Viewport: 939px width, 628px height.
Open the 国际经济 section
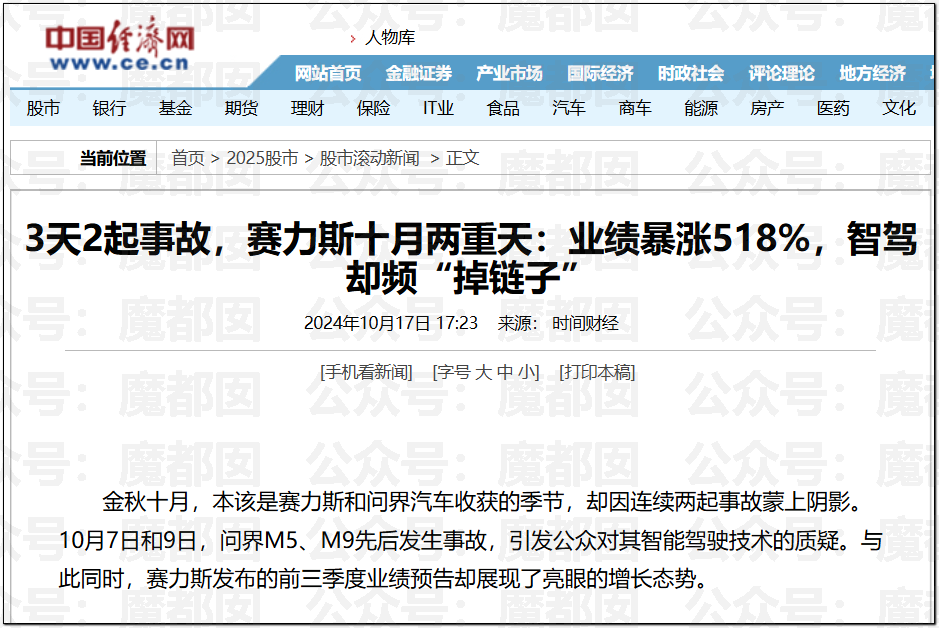(x=600, y=74)
